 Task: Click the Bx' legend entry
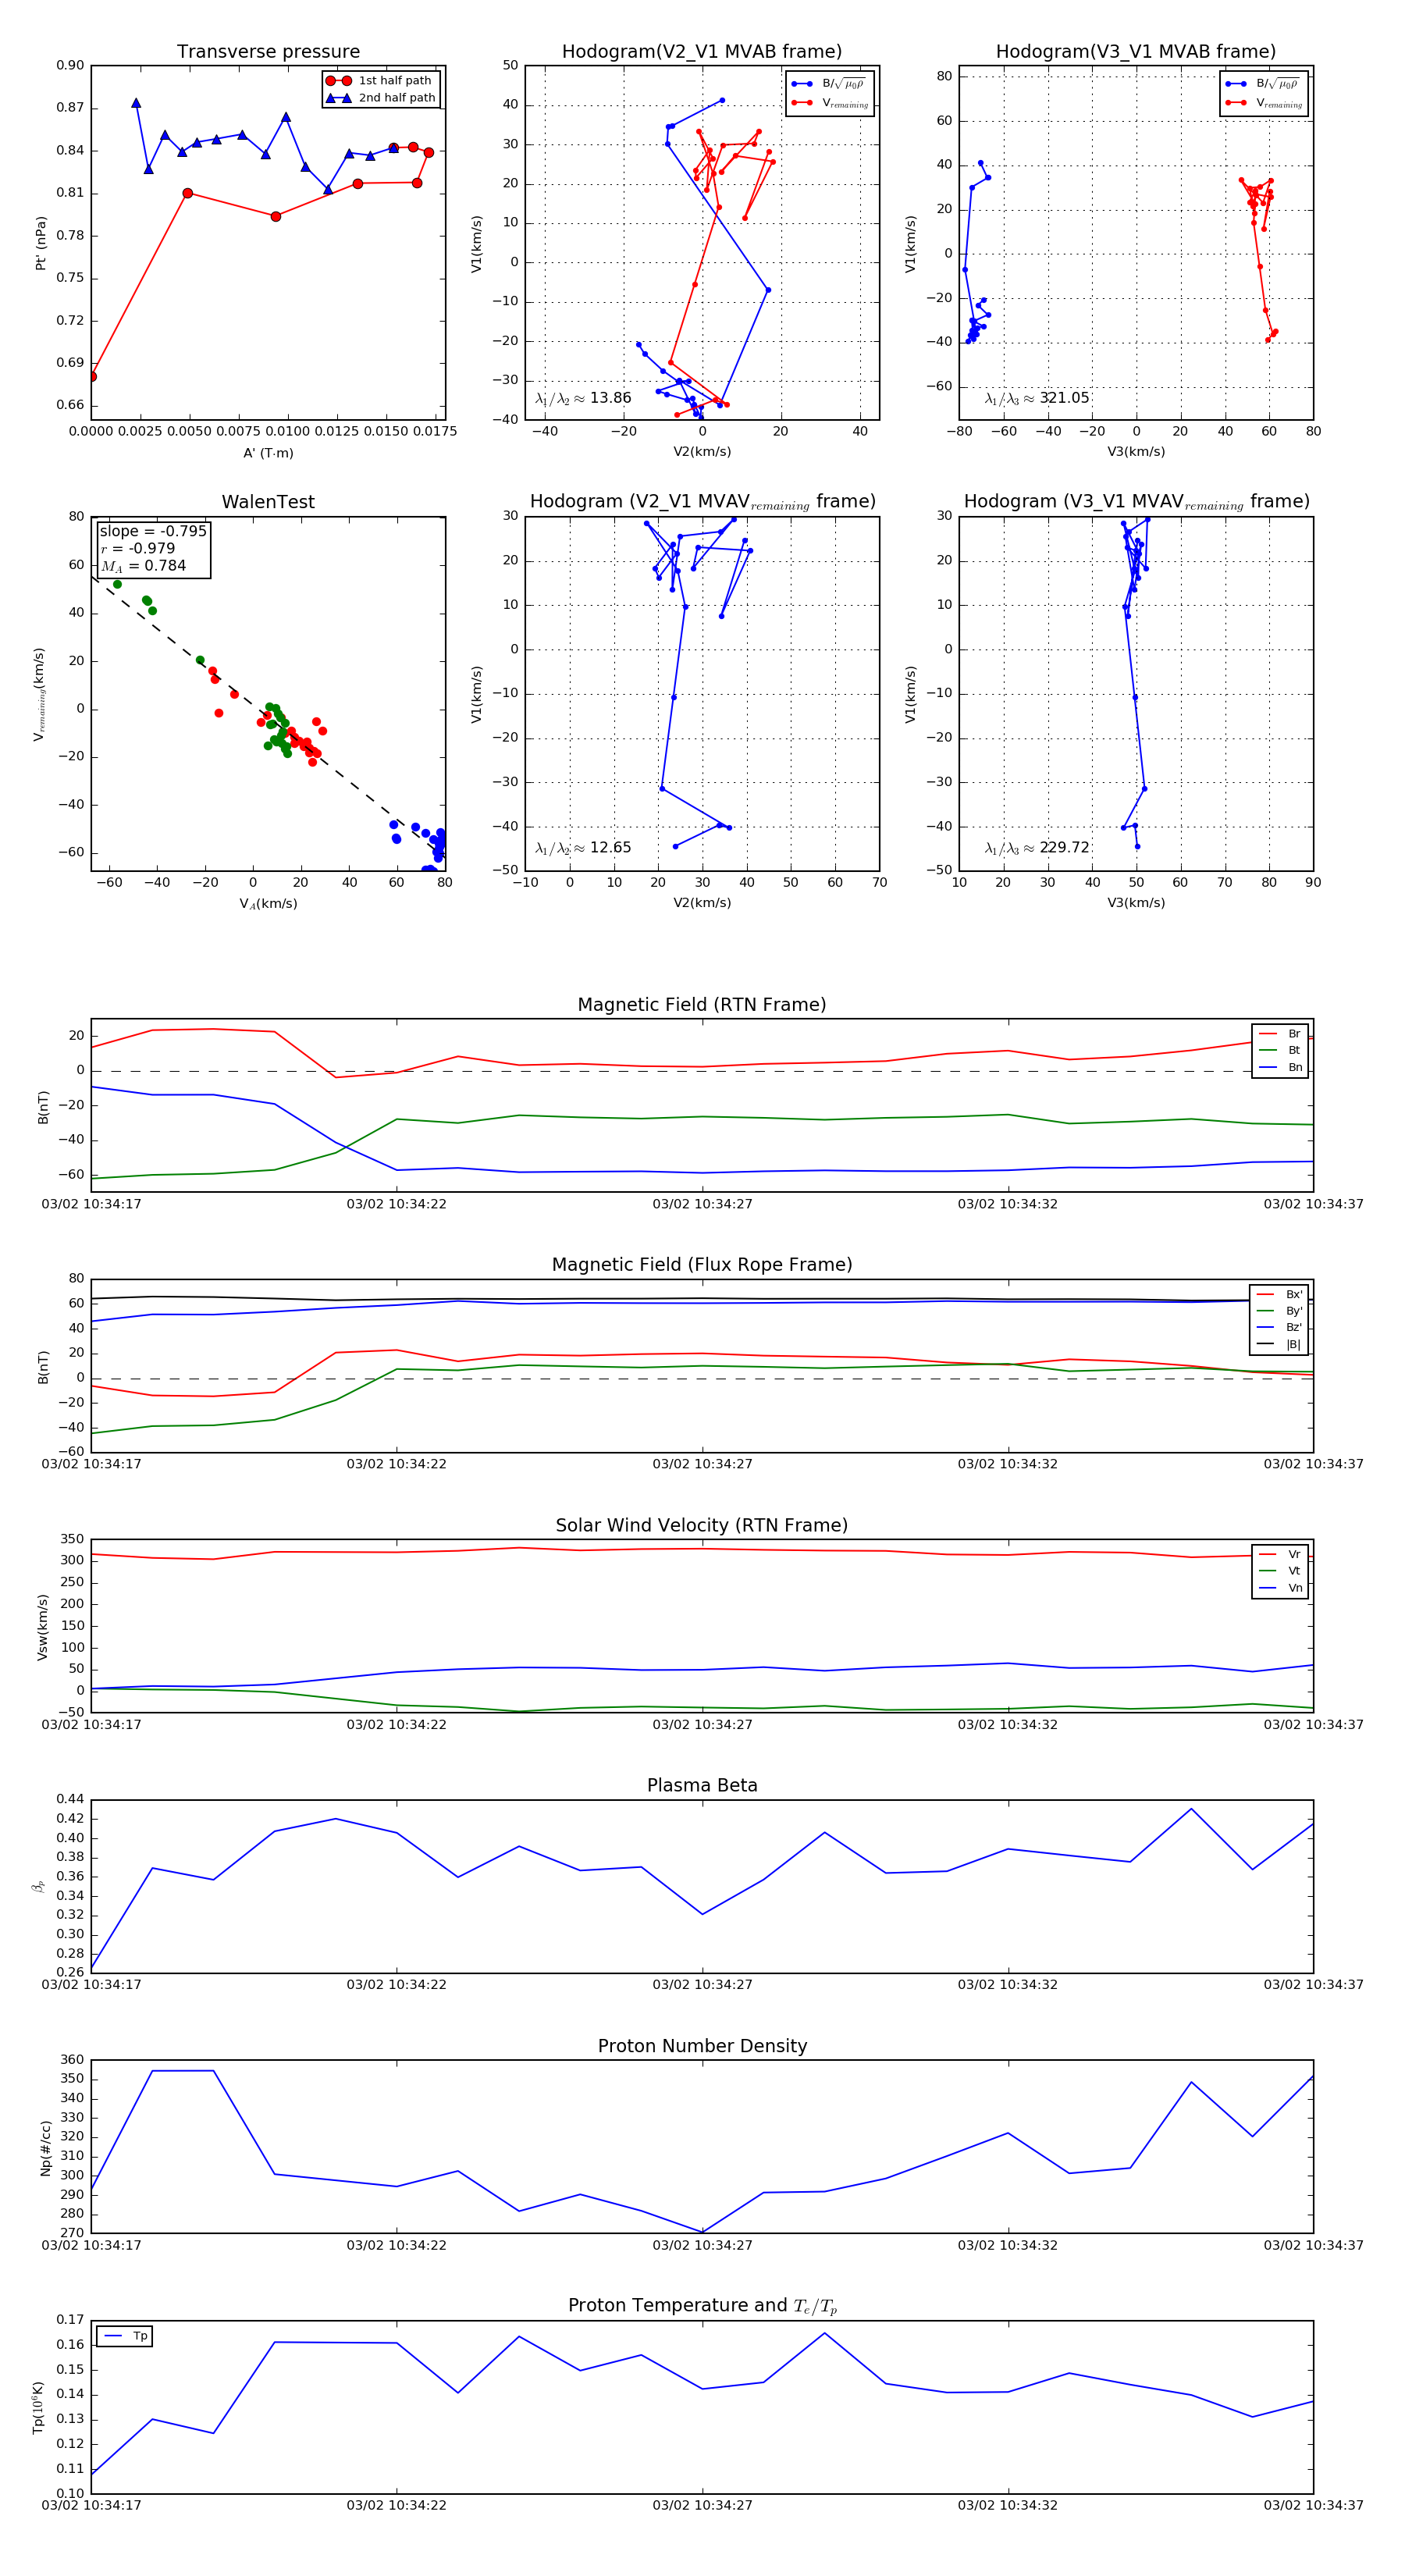[1279, 1294]
